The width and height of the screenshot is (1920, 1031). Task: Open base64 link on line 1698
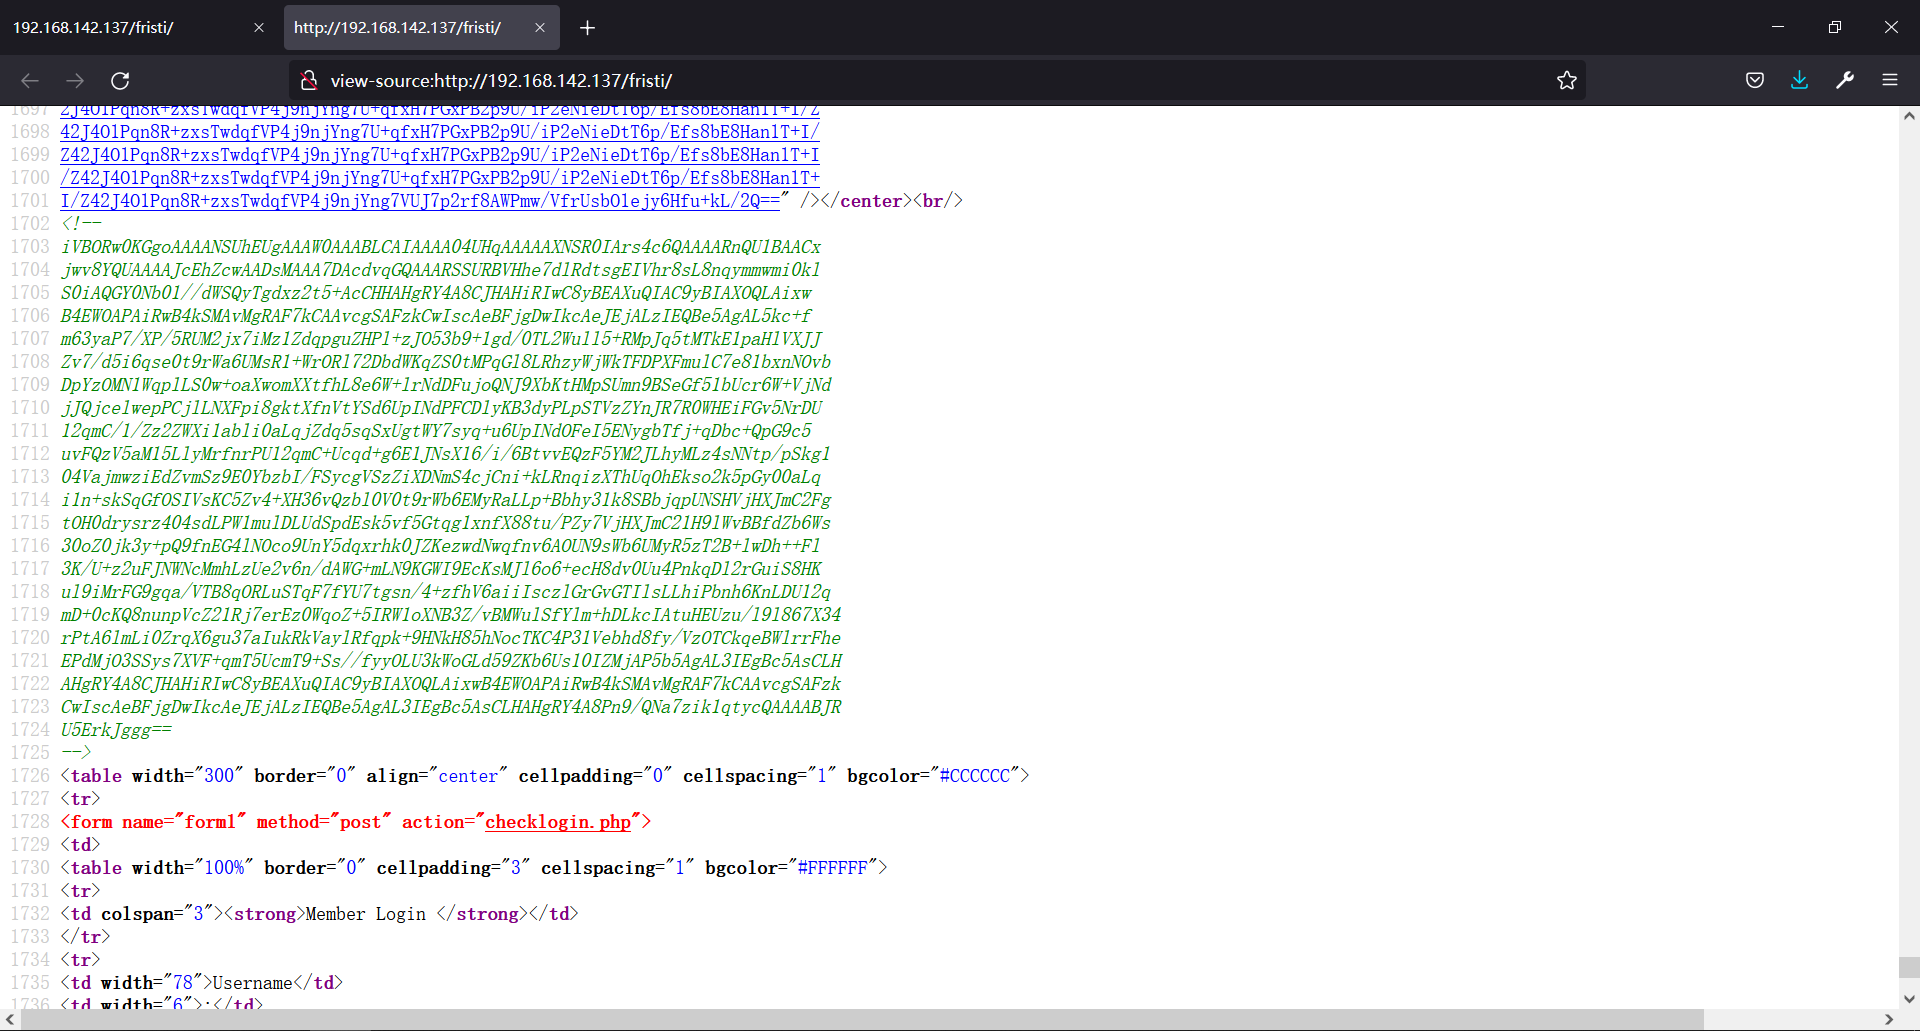[440, 132]
